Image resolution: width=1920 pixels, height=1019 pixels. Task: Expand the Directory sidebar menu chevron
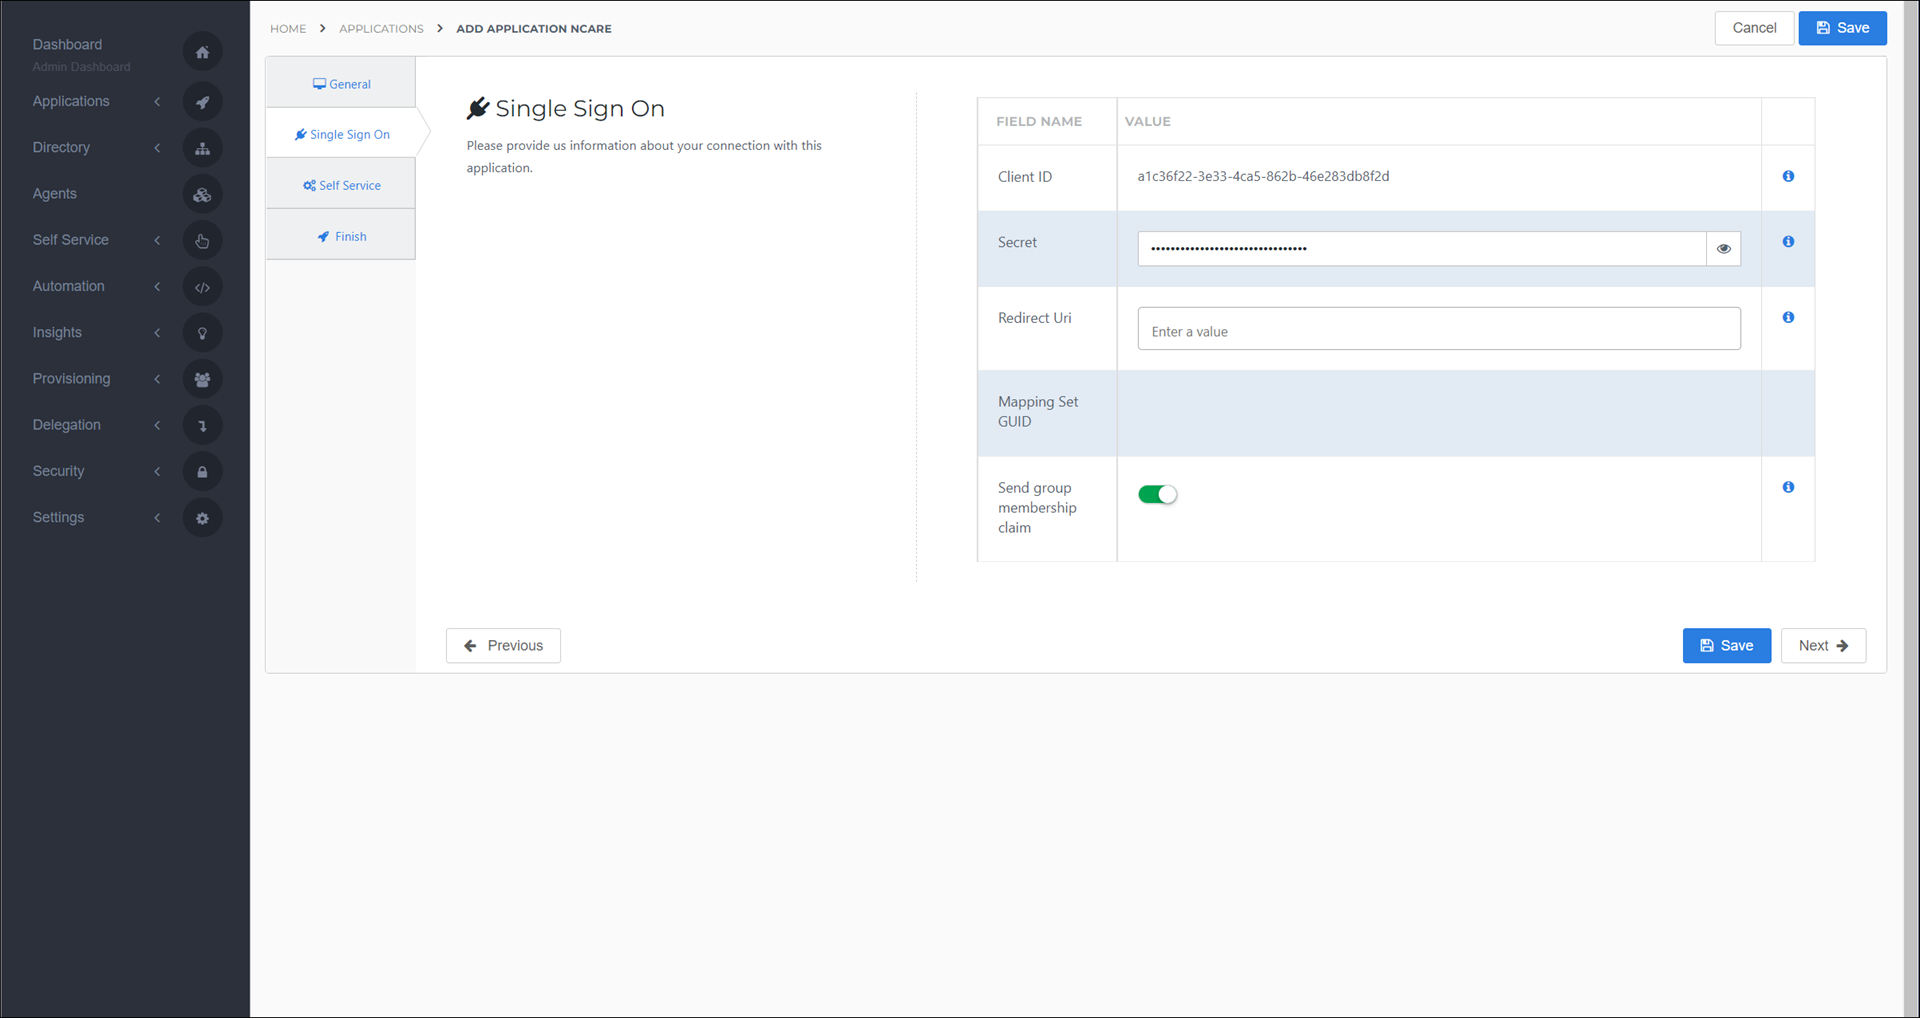157,147
